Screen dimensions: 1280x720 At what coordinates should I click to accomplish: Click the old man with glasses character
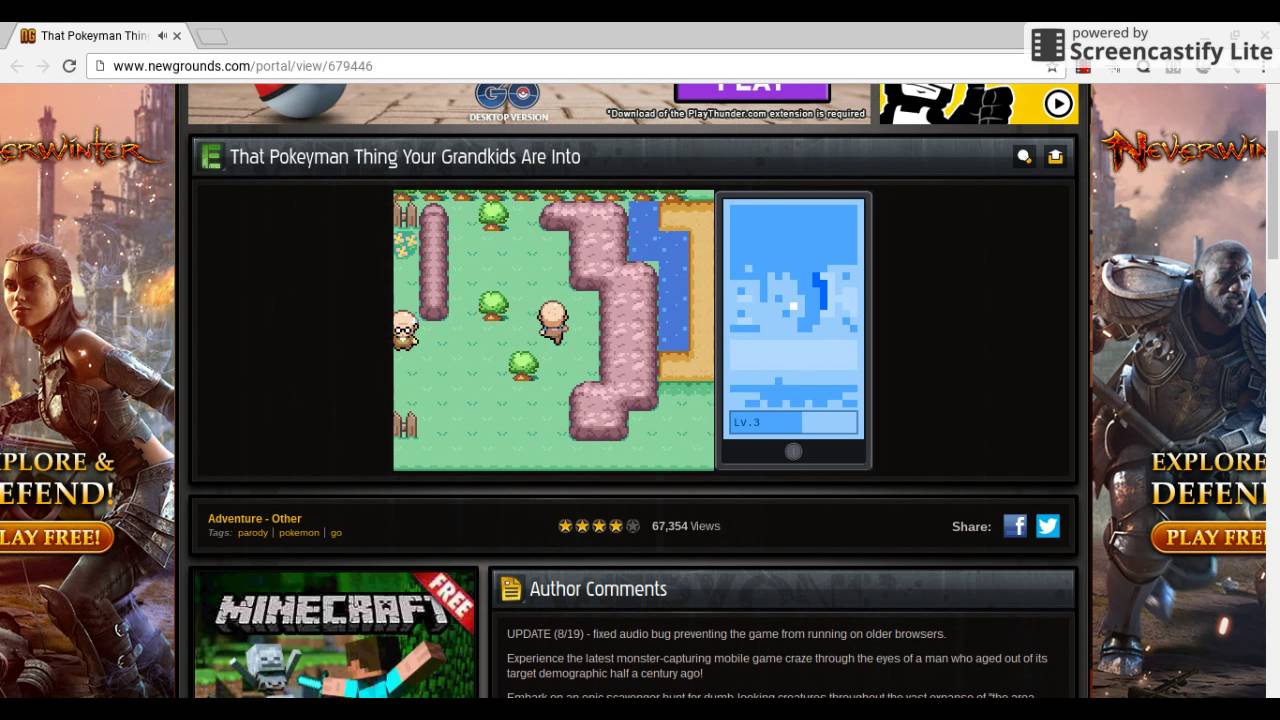[404, 330]
